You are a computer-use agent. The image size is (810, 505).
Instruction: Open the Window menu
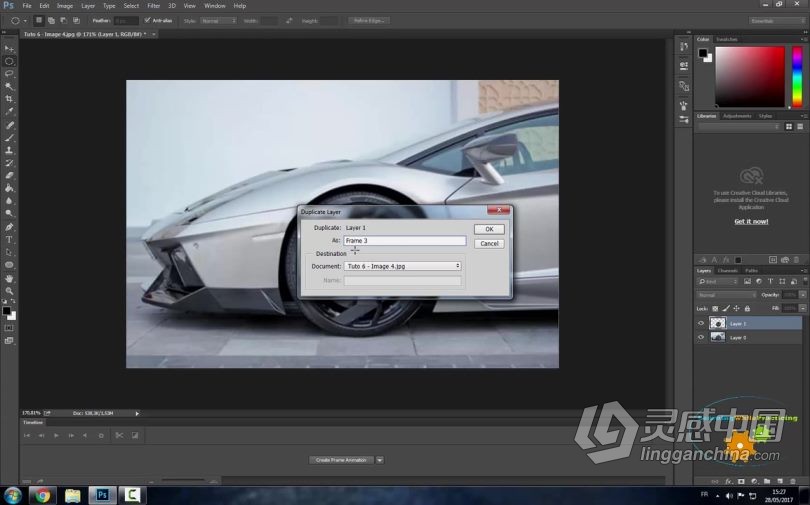(214, 6)
